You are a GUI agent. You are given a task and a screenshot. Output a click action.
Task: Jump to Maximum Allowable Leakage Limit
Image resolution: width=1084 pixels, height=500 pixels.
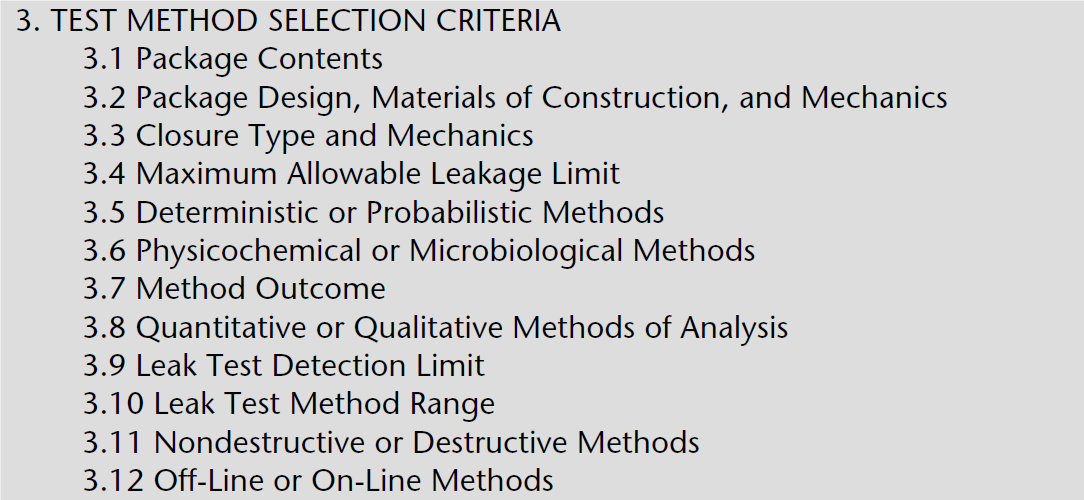pyautogui.click(x=351, y=174)
